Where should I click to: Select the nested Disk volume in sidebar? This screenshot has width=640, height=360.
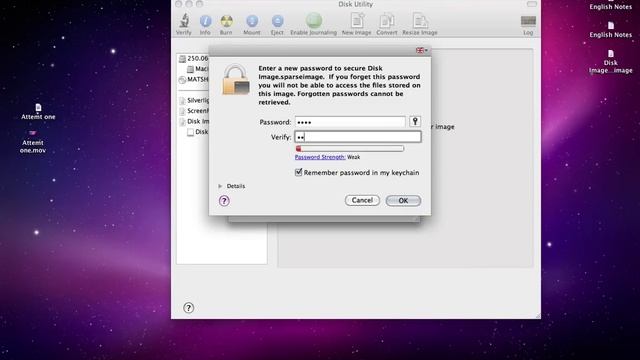tap(198, 132)
